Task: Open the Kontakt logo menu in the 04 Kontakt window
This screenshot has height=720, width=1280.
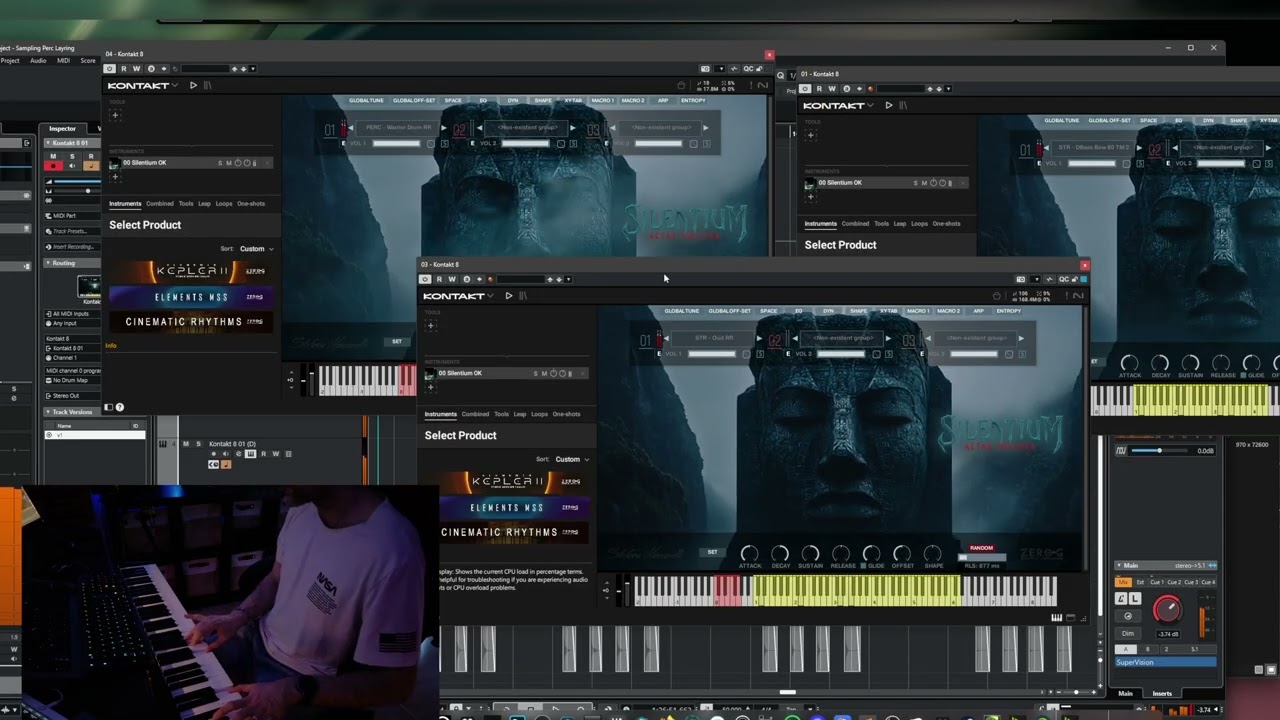Action: tap(142, 85)
